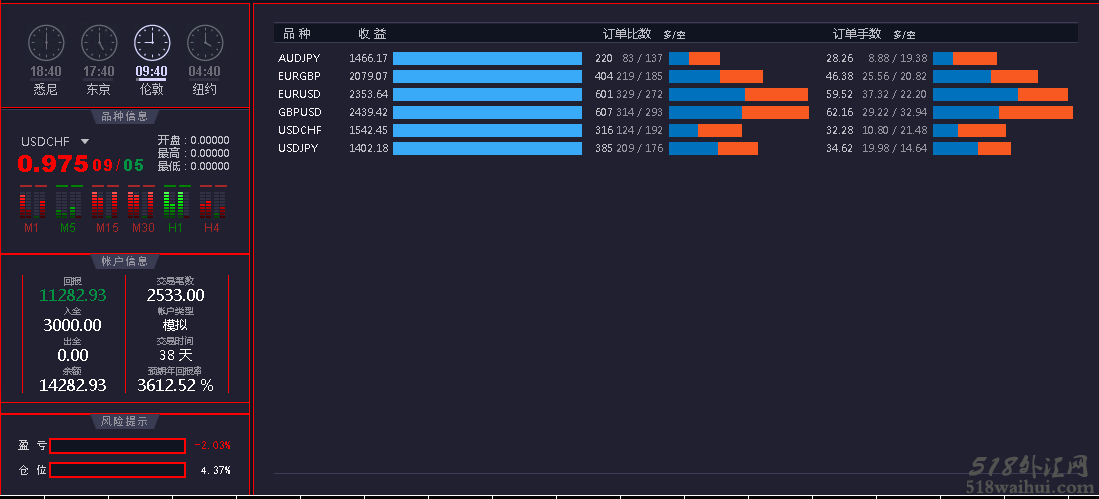
Task: Collapse the 风险提示 panel header
Action: click(x=125, y=421)
